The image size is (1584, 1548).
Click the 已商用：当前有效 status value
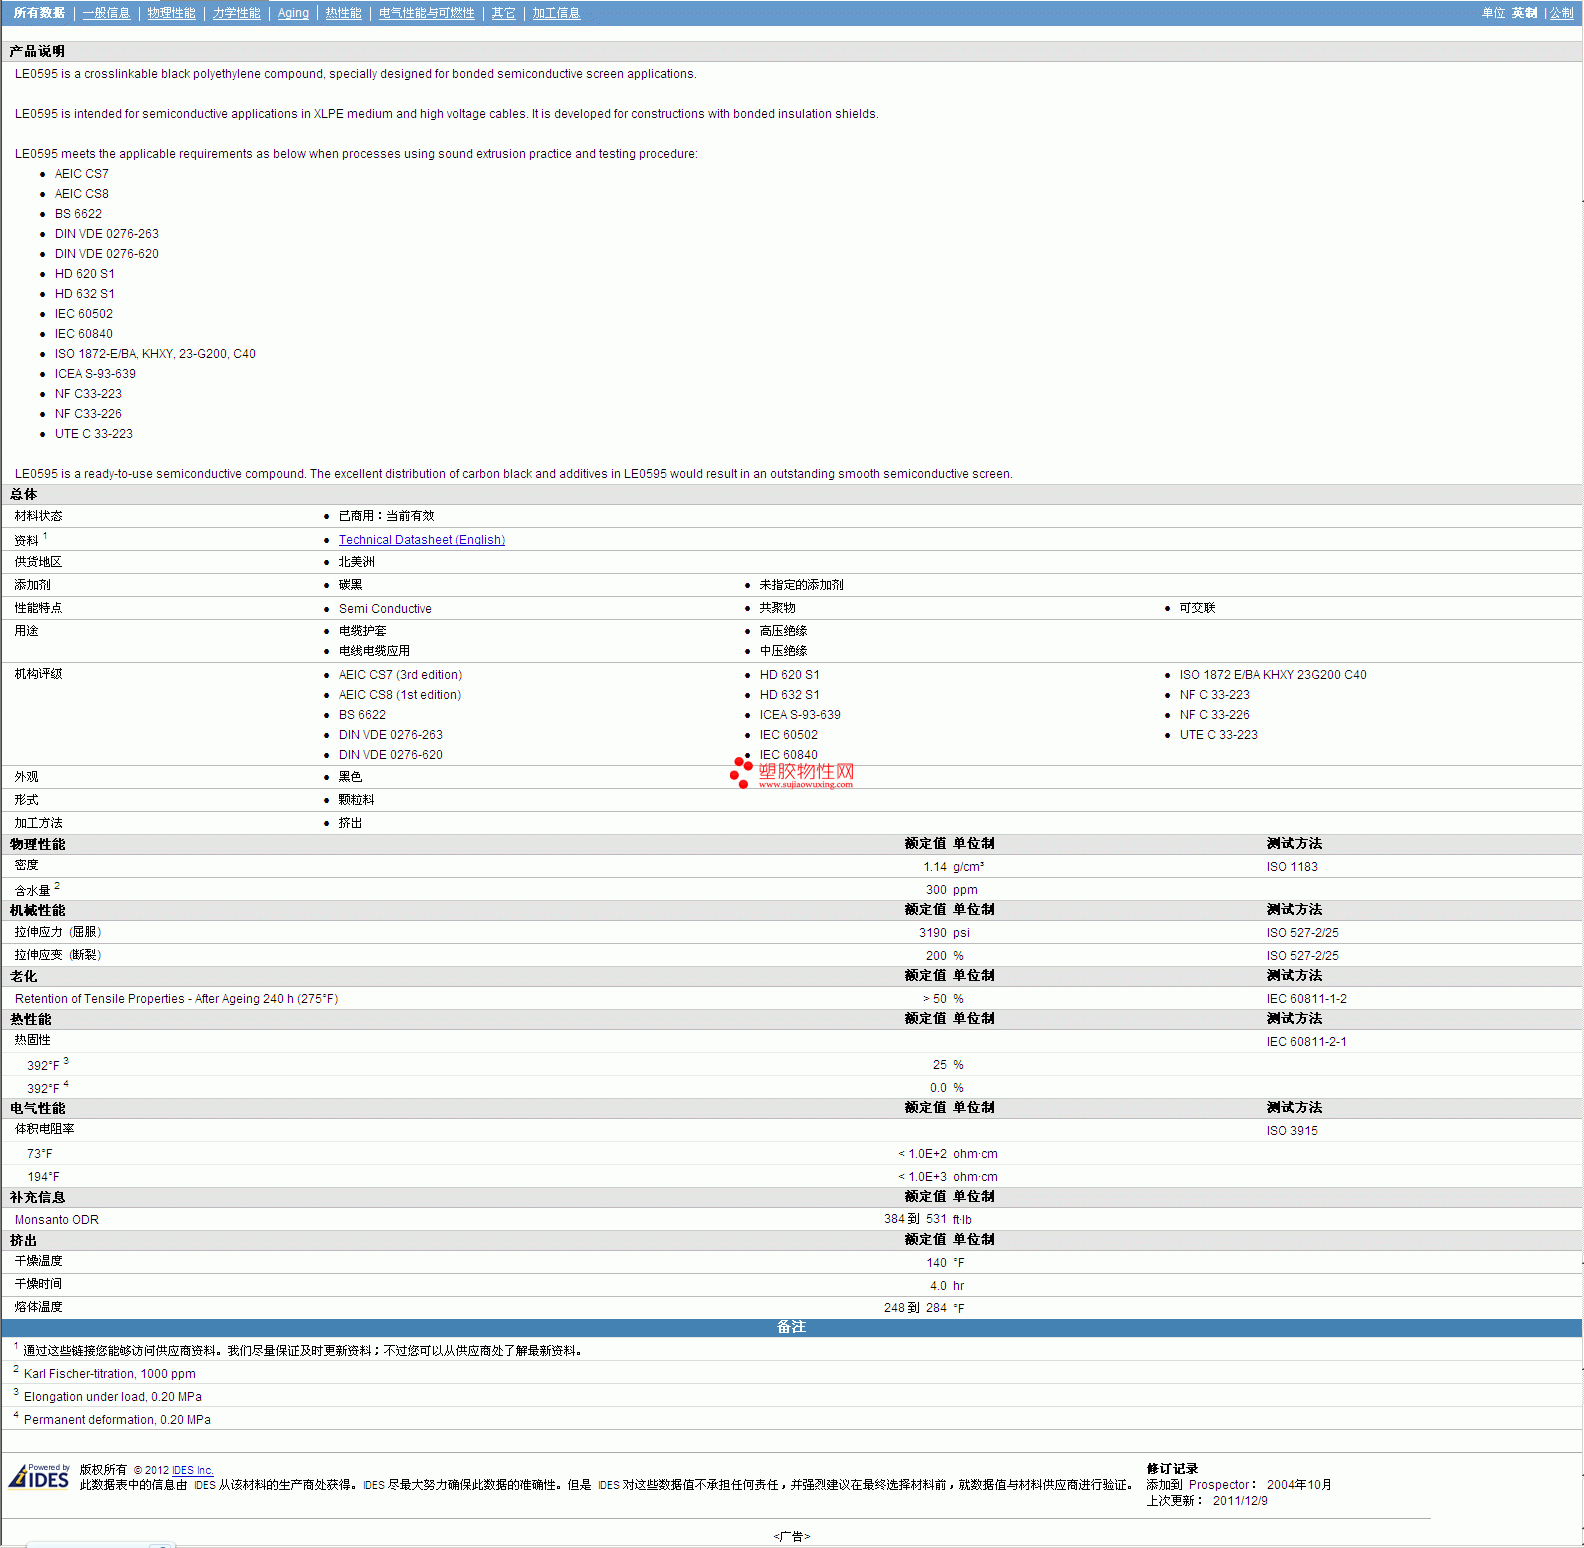[x=386, y=516]
